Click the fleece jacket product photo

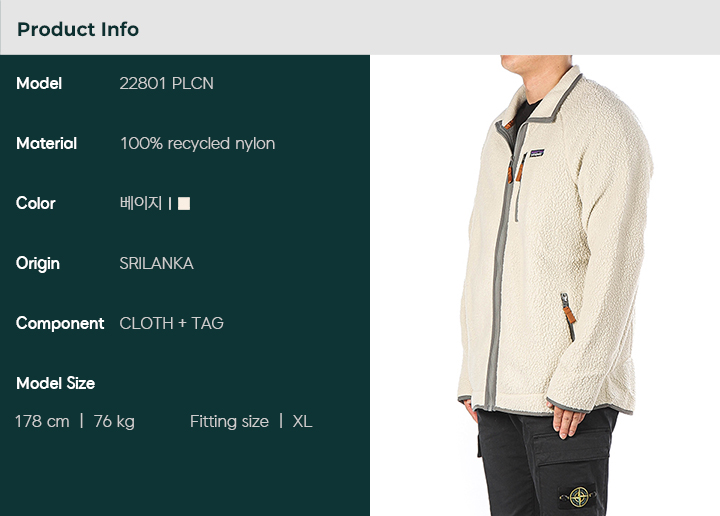point(545,286)
